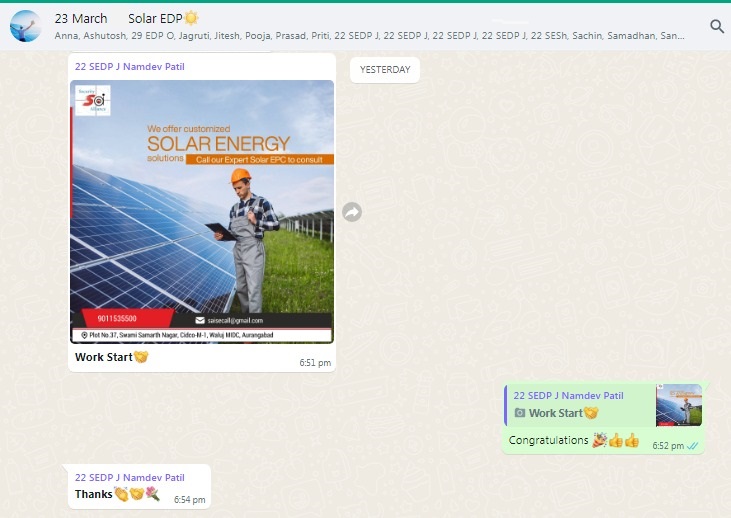731x518 pixels.
Task: Click the mail icon in the poster
Action: 200,320
